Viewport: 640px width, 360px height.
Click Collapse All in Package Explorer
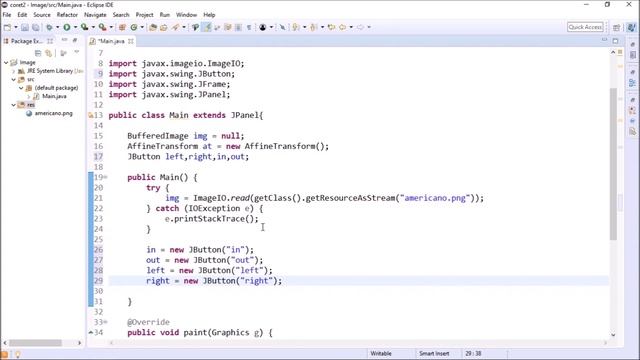[38, 53]
